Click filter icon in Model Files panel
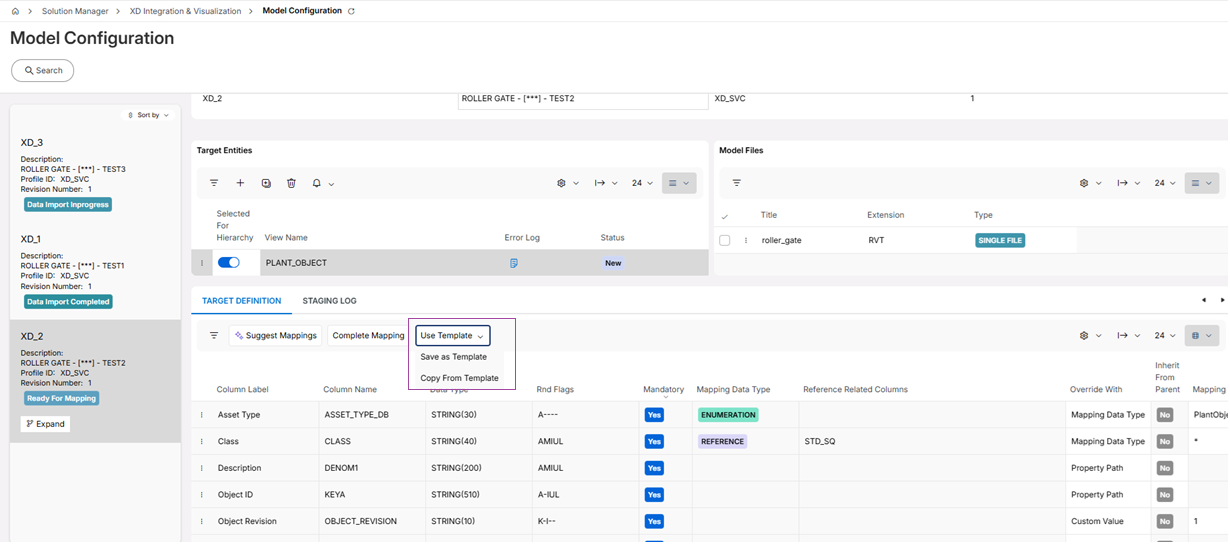 (x=737, y=183)
